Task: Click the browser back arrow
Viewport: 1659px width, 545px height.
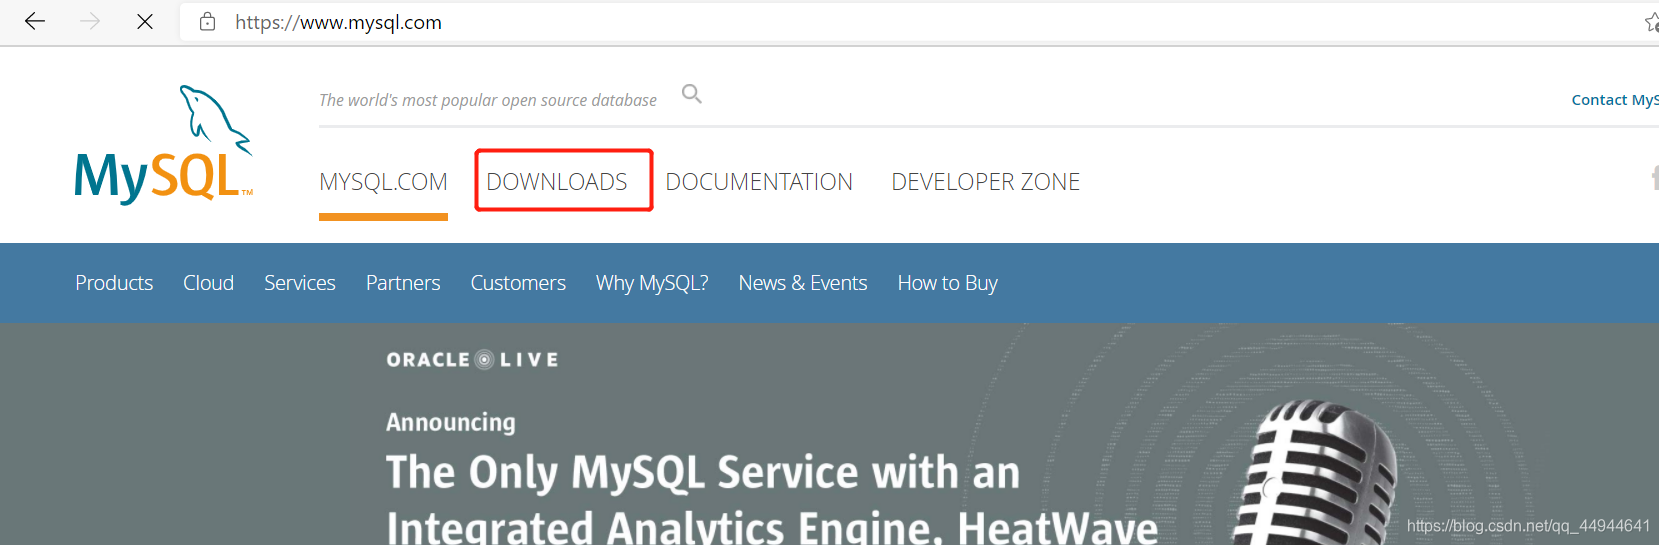Action: click(35, 21)
